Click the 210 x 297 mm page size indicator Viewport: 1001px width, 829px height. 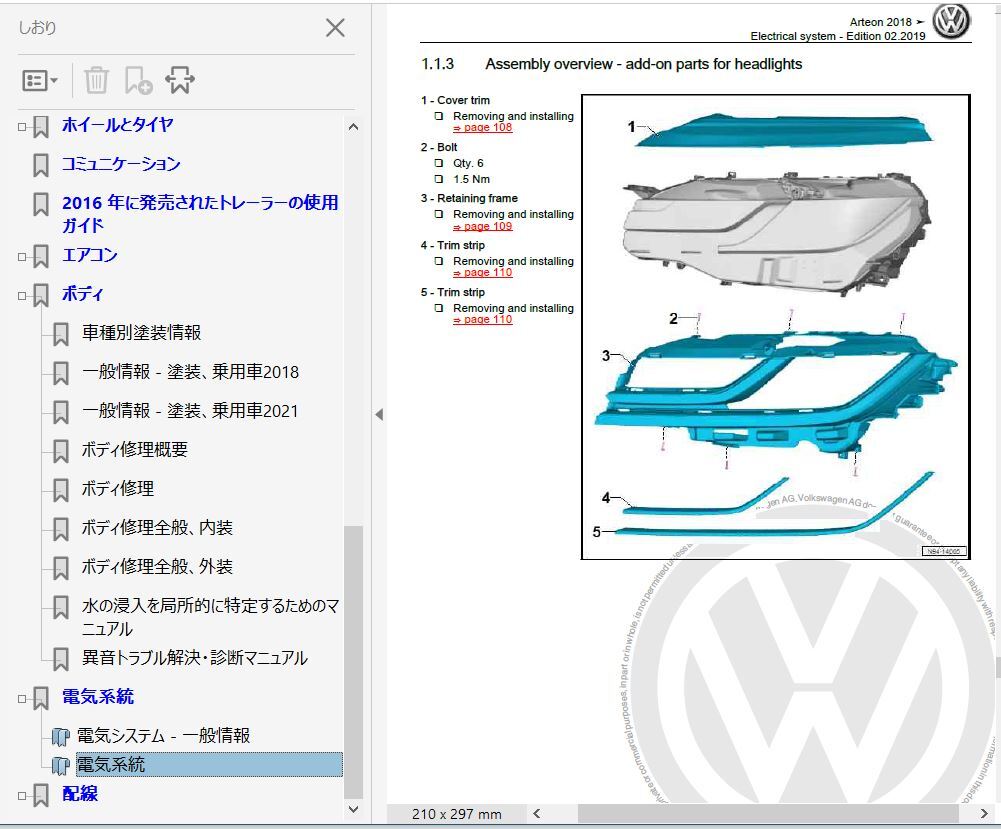point(457,814)
